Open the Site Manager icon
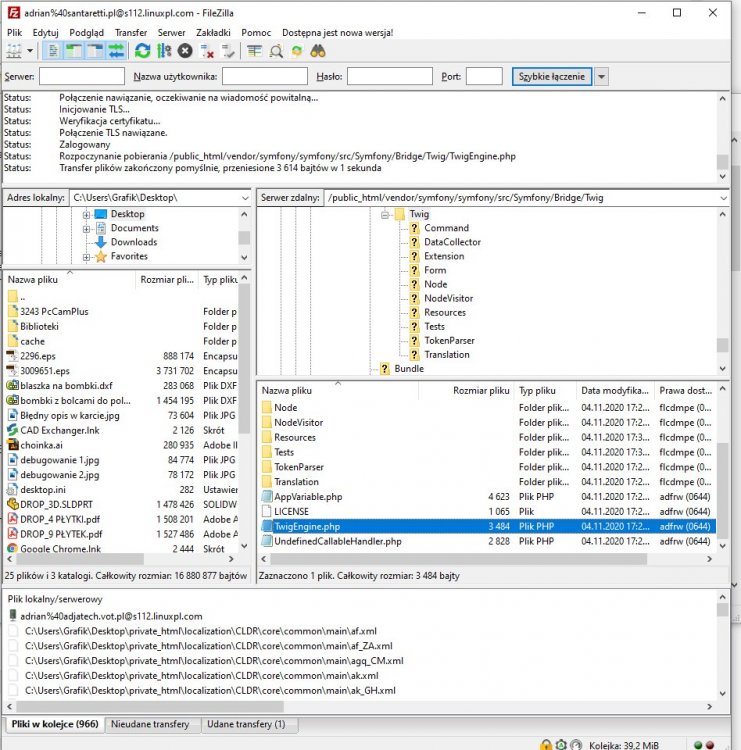 (14, 51)
